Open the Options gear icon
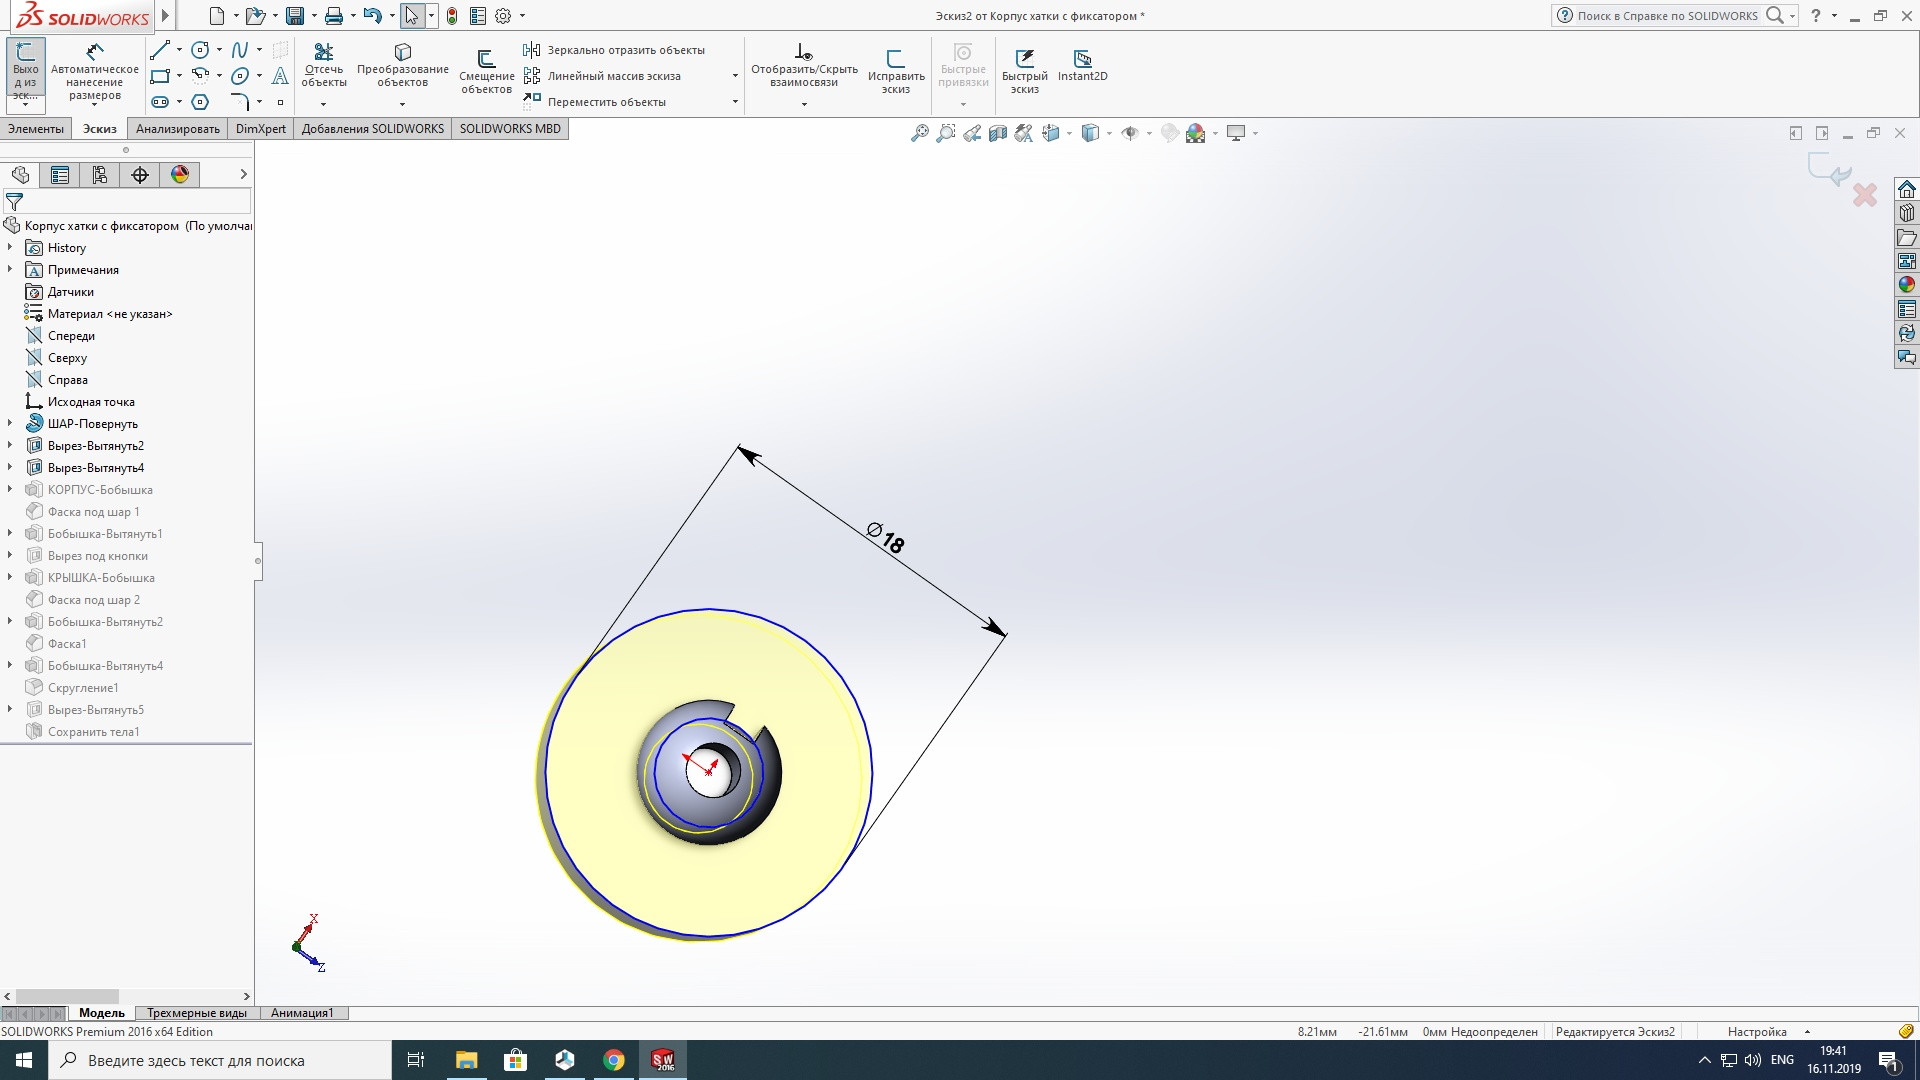This screenshot has height=1080, width=1920. (503, 16)
